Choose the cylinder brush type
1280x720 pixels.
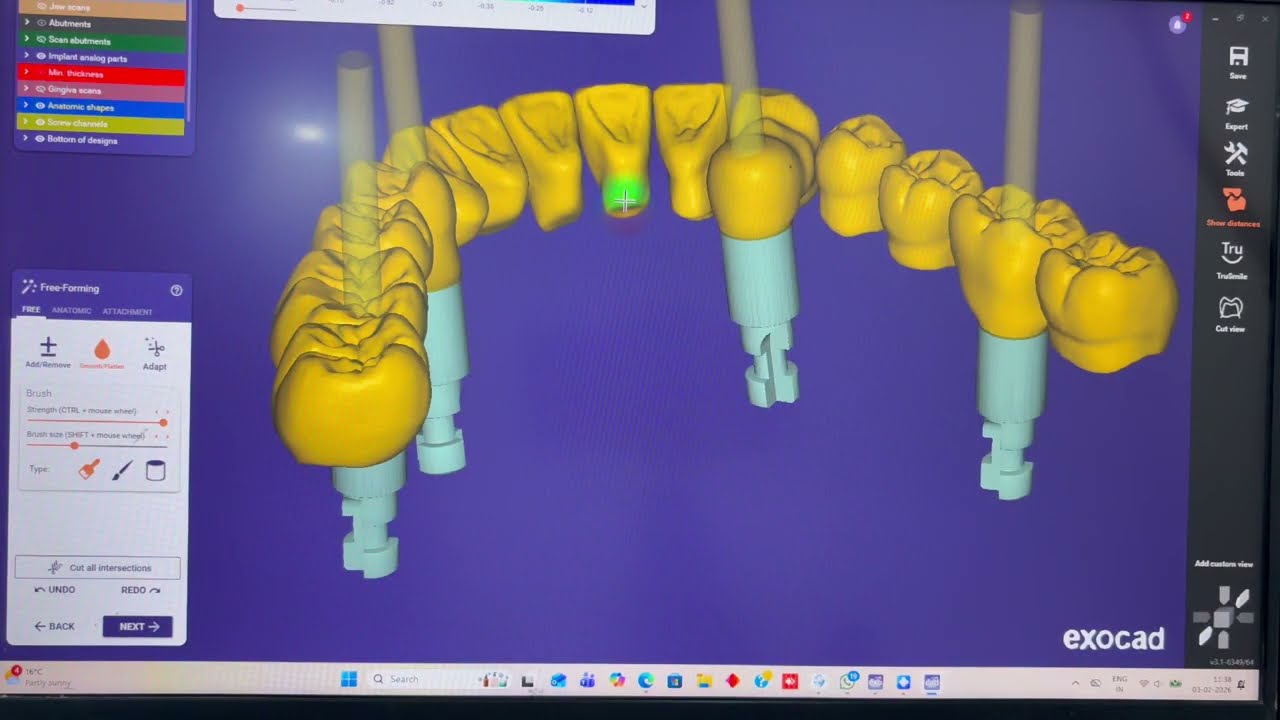click(x=155, y=470)
